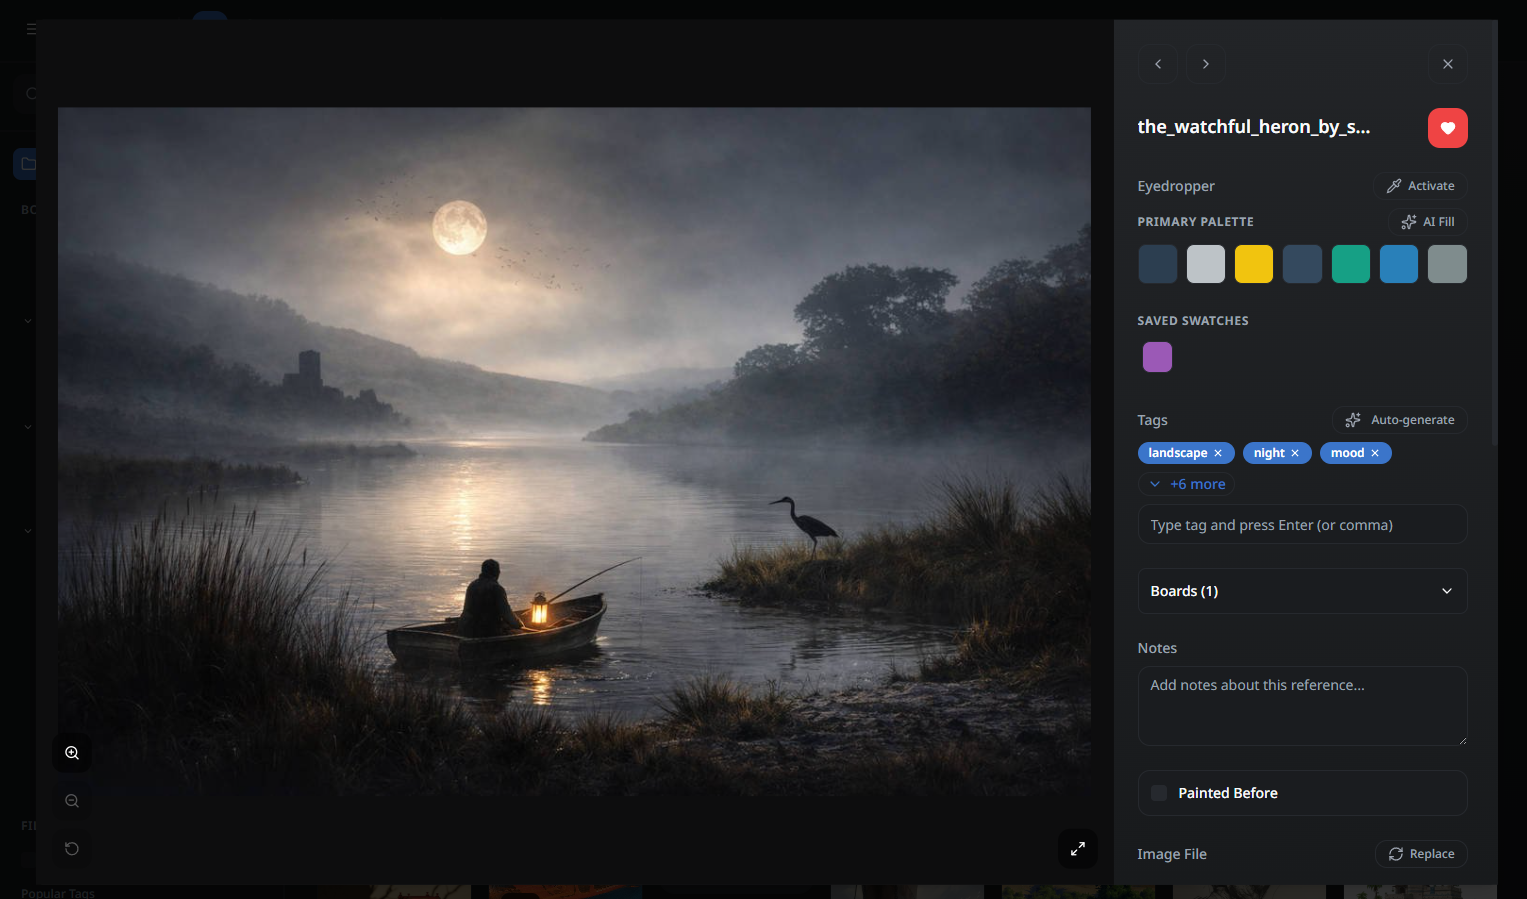Remove the landscape tag
This screenshot has width=1527, height=899.
coord(1218,453)
